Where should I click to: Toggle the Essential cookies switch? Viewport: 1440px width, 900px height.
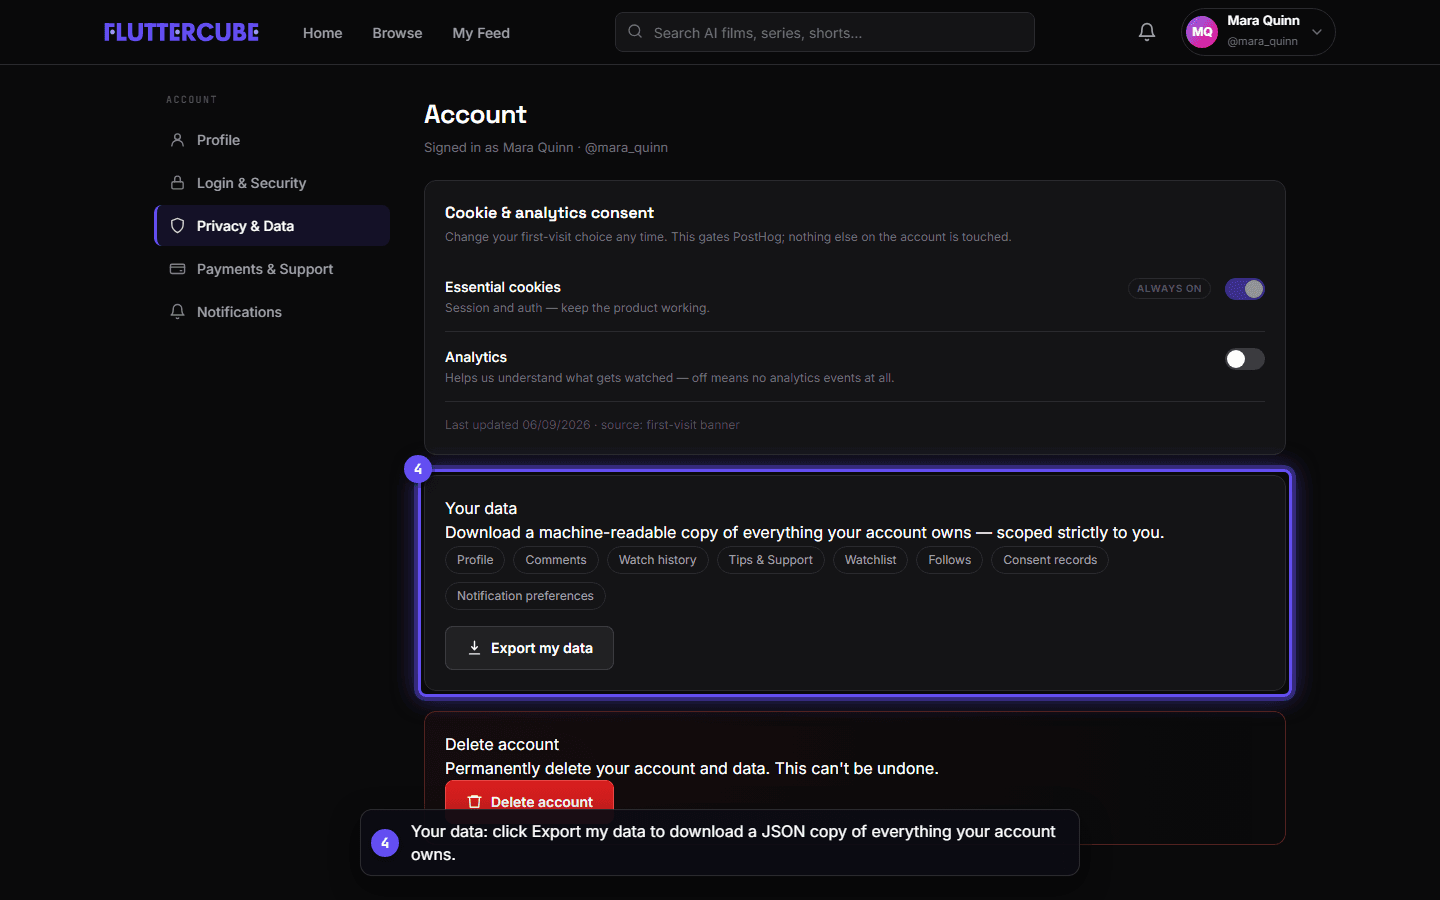(1245, 289)
